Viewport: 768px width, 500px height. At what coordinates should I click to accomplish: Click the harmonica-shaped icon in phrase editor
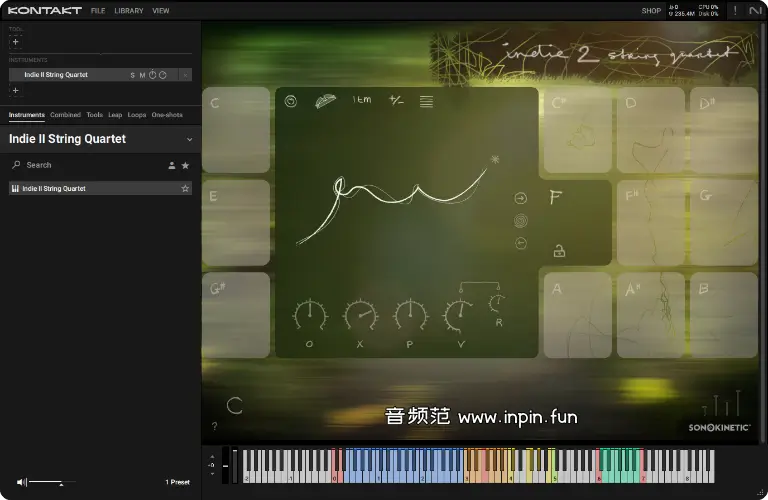(325, 101)
